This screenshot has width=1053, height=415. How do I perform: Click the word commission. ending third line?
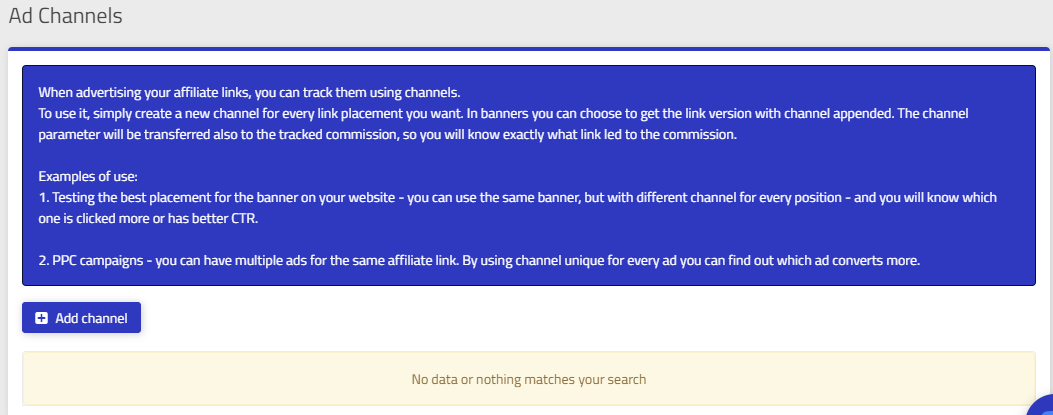click(x=705, y=134)
